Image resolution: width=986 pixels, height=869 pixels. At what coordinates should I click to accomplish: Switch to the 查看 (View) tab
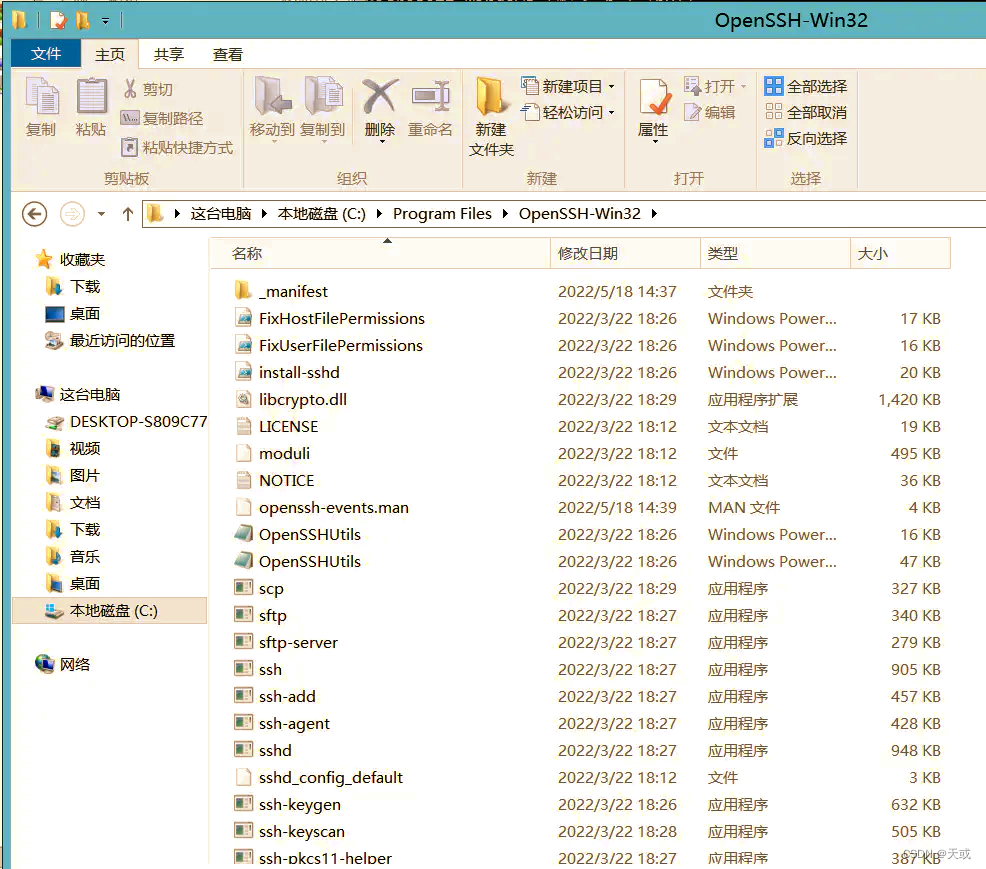pyautogui.click(x=227, y=54)
